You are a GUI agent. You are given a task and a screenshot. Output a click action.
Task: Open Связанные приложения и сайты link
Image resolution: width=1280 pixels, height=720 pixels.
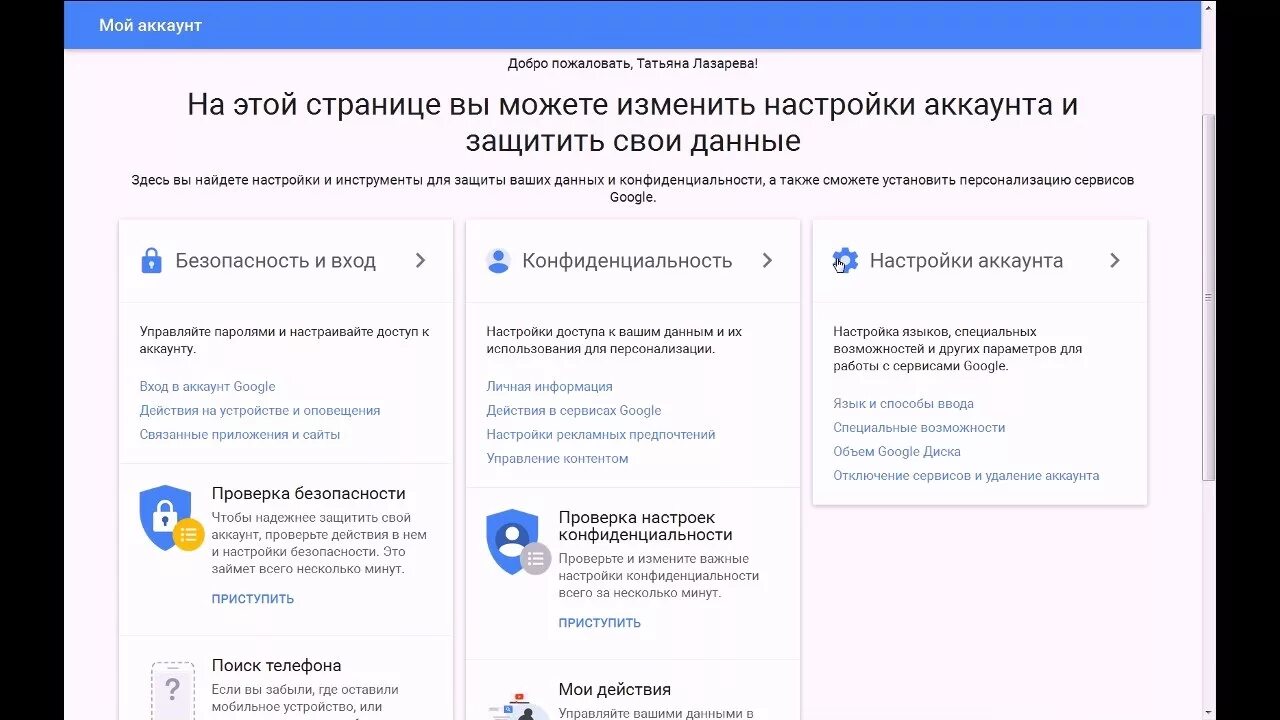[x=240, y=435]
